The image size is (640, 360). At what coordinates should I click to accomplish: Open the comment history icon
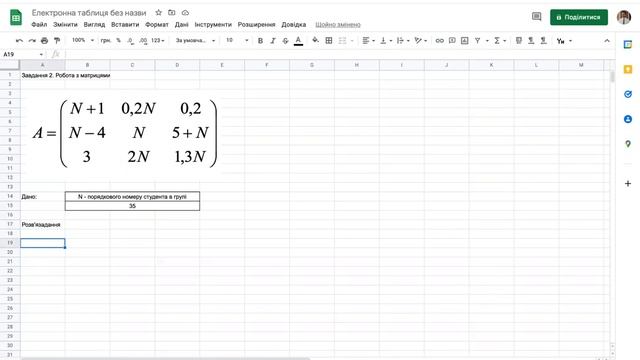536,17
